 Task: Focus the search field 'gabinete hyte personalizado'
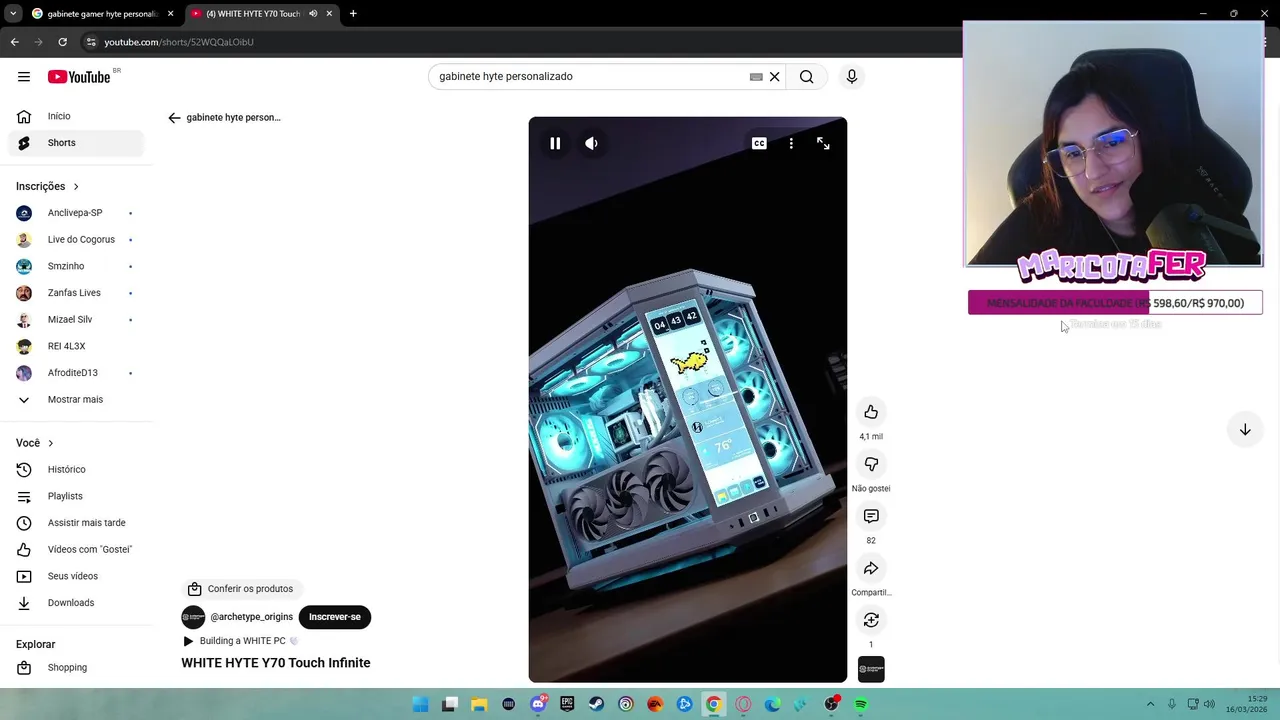(x=590, y=77)
